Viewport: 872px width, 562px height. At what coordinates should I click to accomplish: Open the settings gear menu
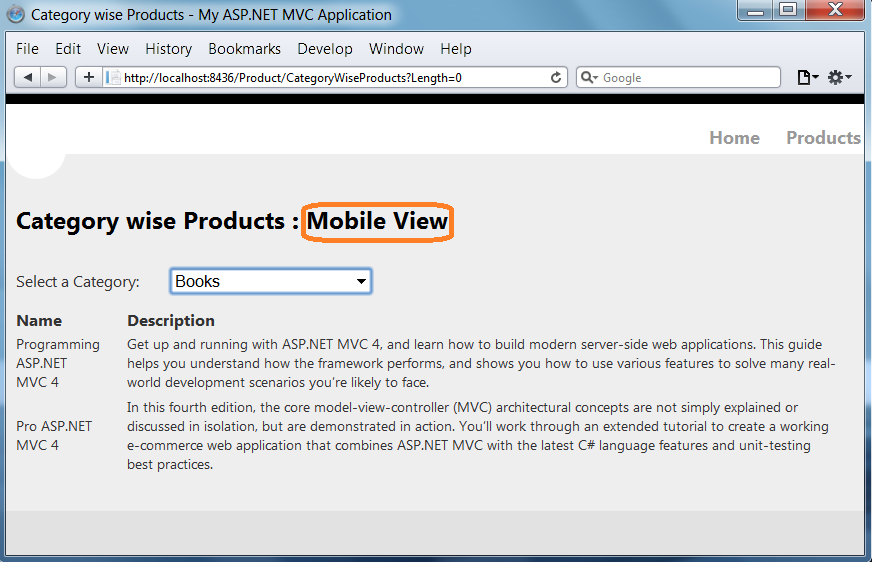coord(839,77)
